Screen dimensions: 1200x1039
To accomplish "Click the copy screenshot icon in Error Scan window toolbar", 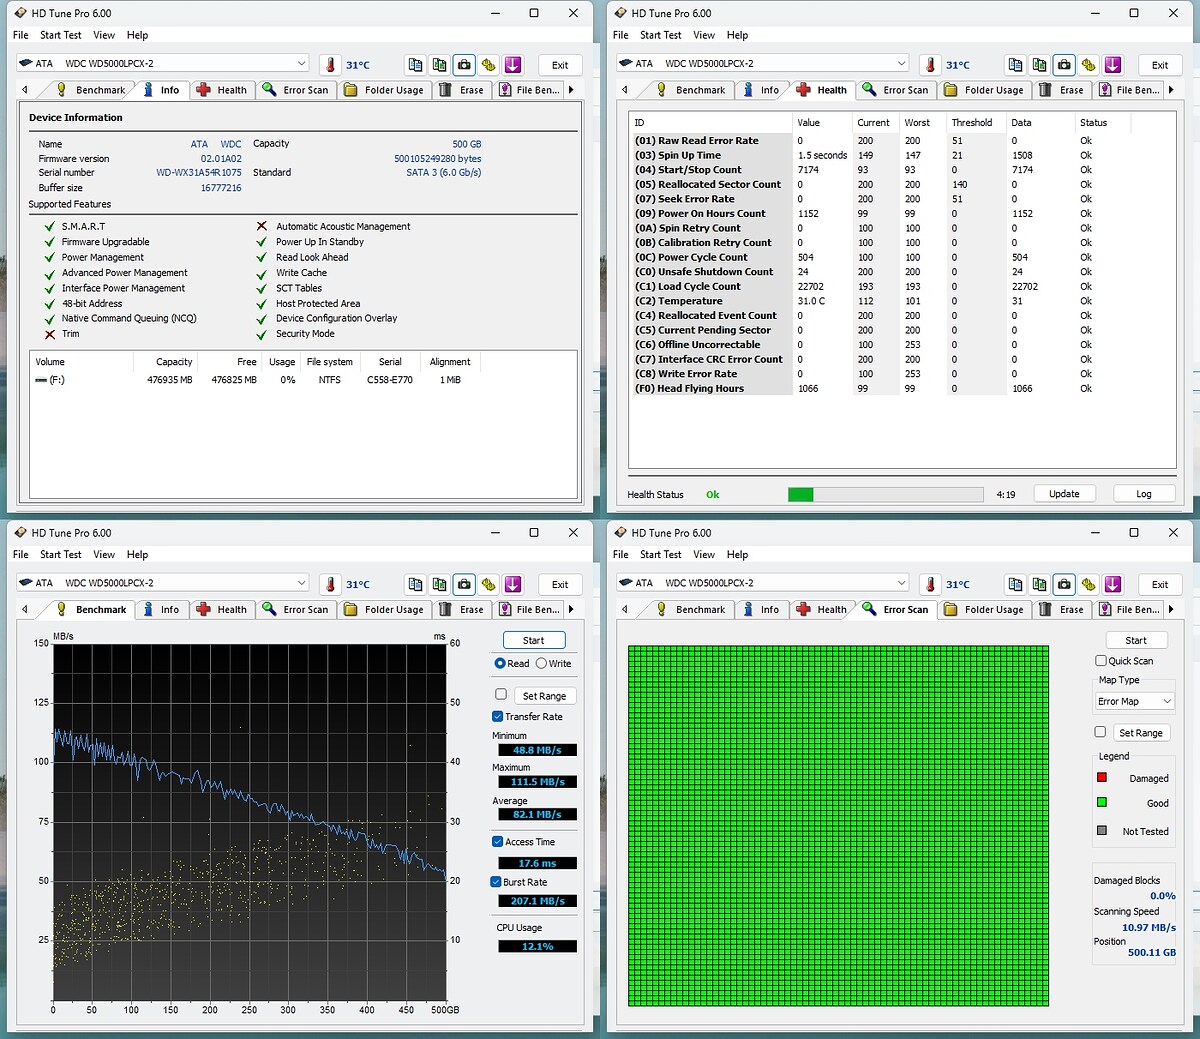I will 1040,584.
